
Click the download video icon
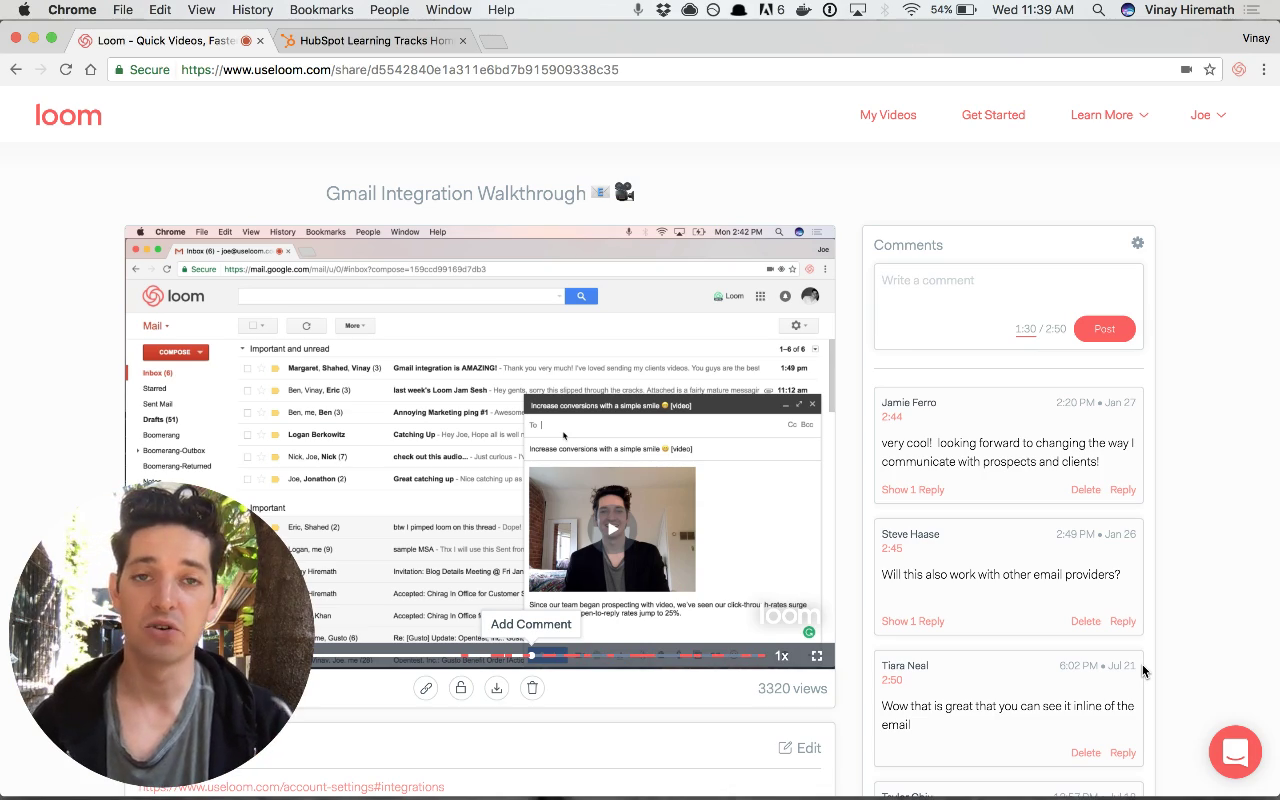[x=497, y=688]
